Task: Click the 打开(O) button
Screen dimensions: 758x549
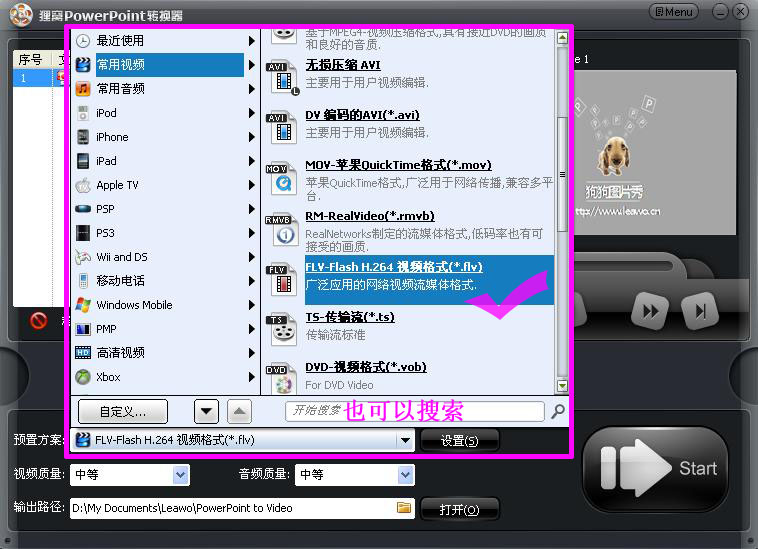Action: (460, 509)
